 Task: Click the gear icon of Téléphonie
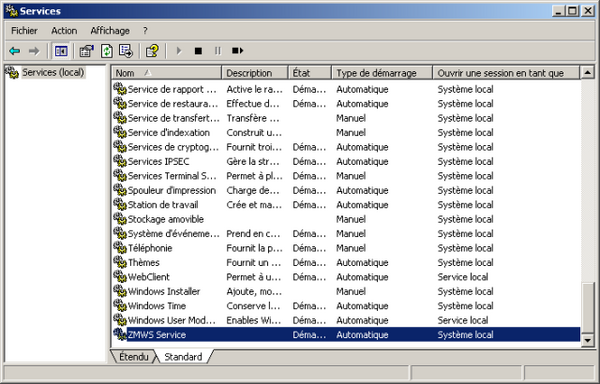tap(120, 248)
